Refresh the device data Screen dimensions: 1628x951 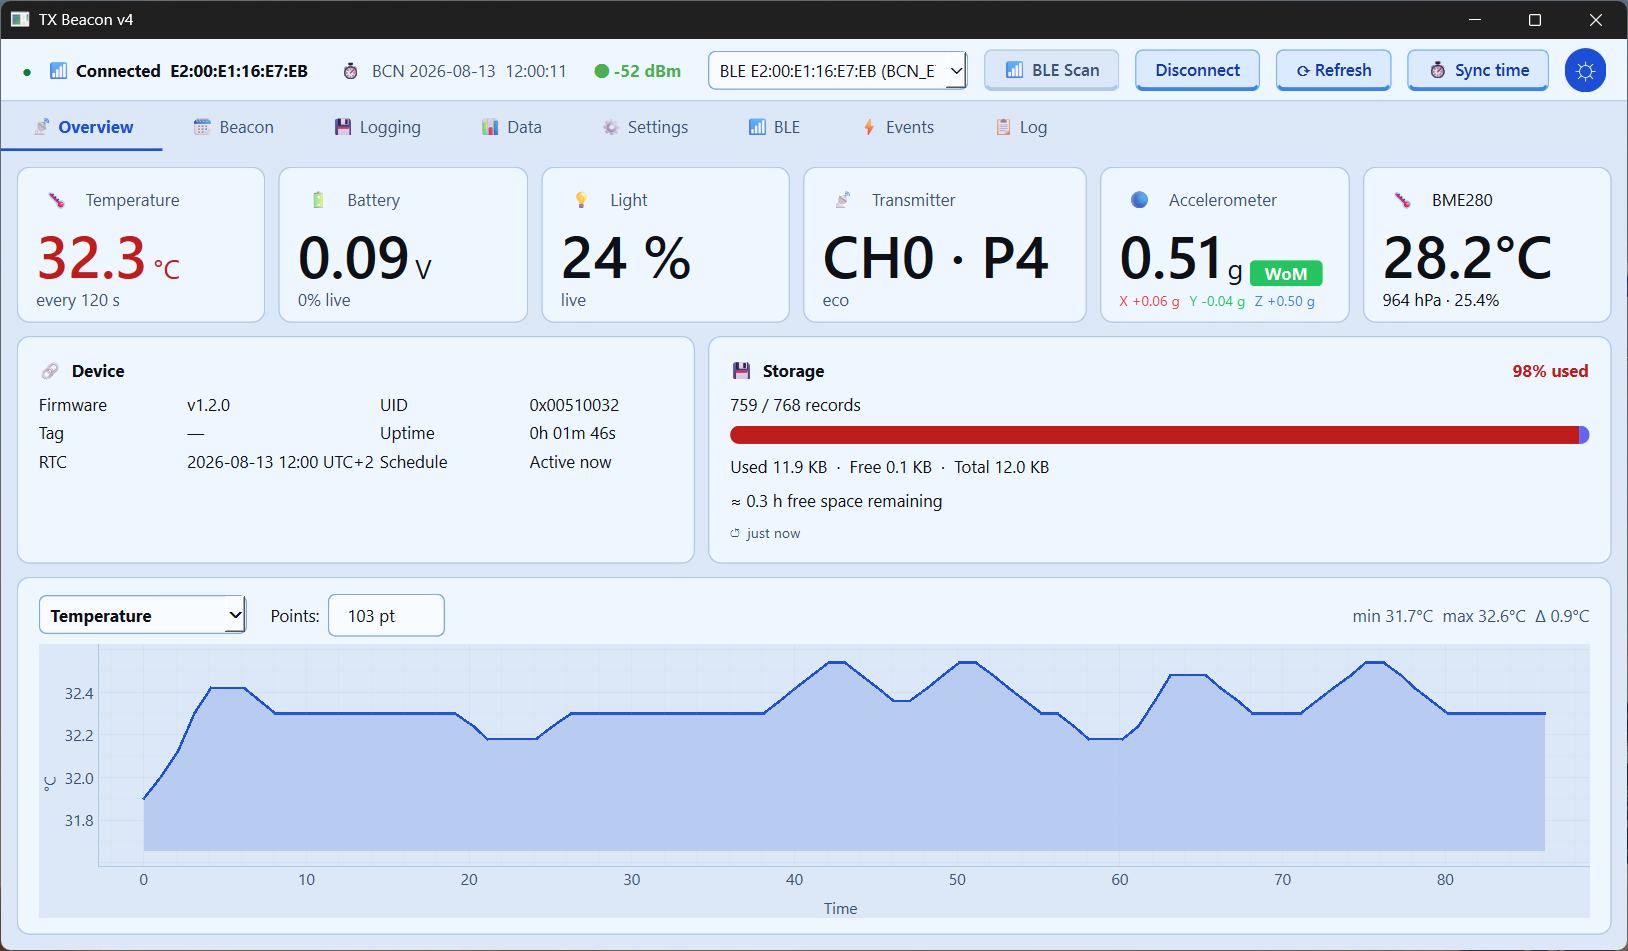(1333, 70)
